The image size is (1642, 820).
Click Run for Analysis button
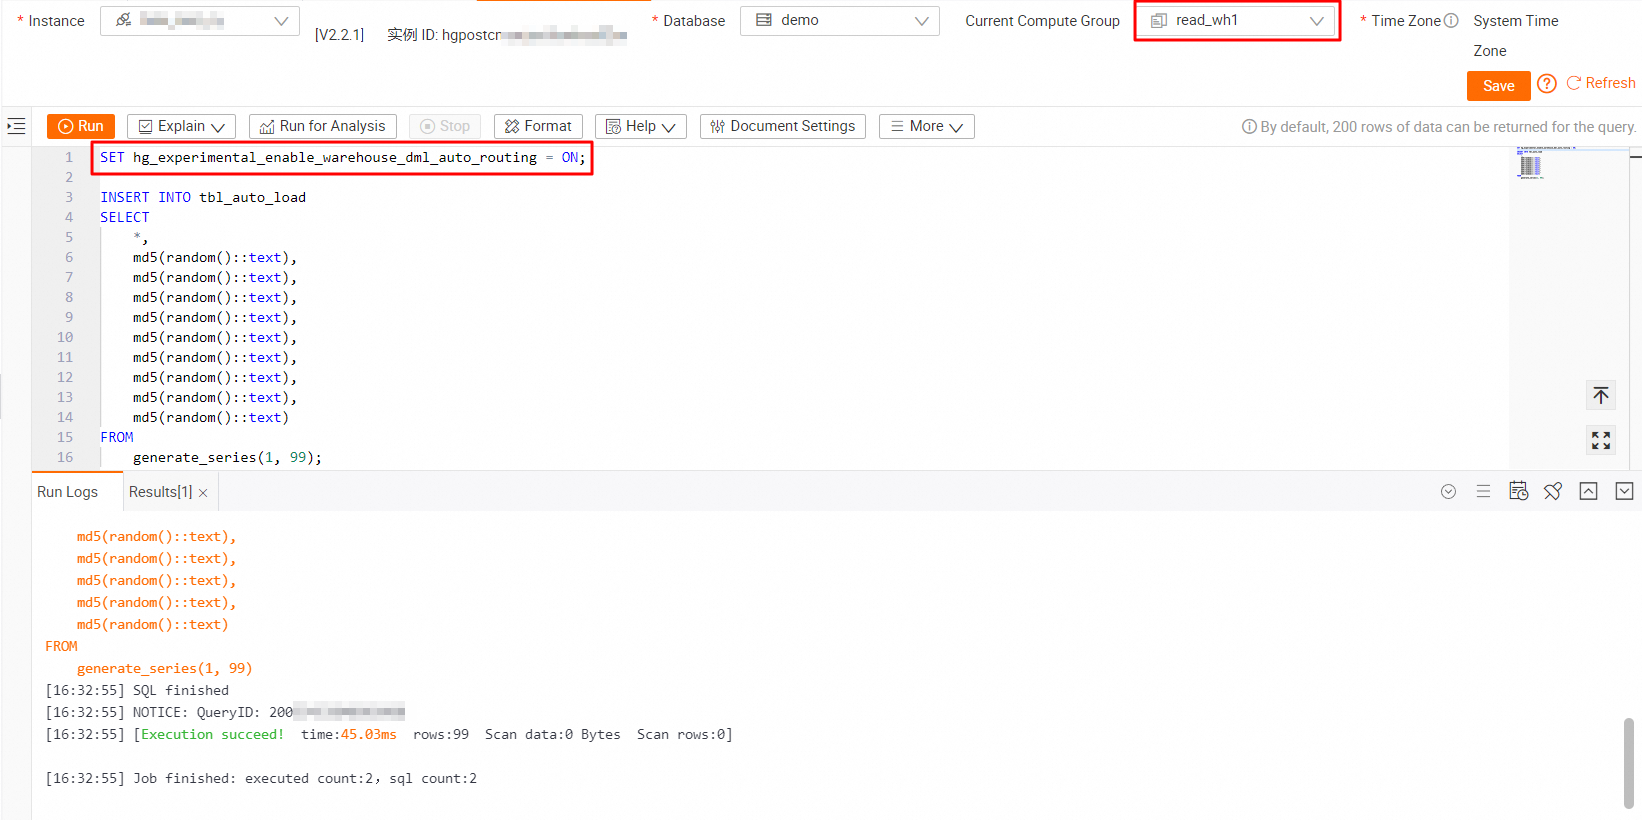323,126
